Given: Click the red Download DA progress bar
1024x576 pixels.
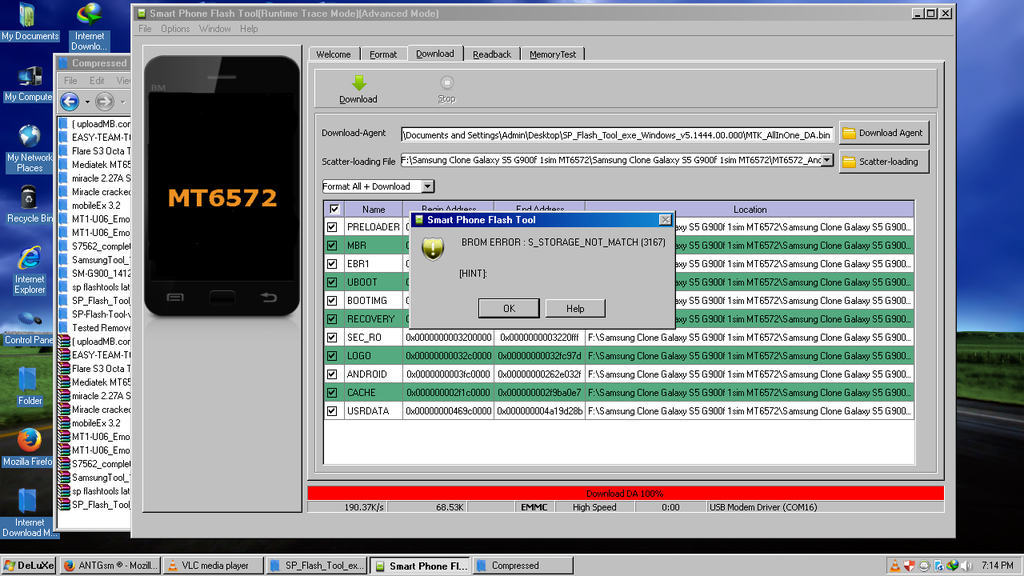Looking at the screenshot, I should coord(625,493).
